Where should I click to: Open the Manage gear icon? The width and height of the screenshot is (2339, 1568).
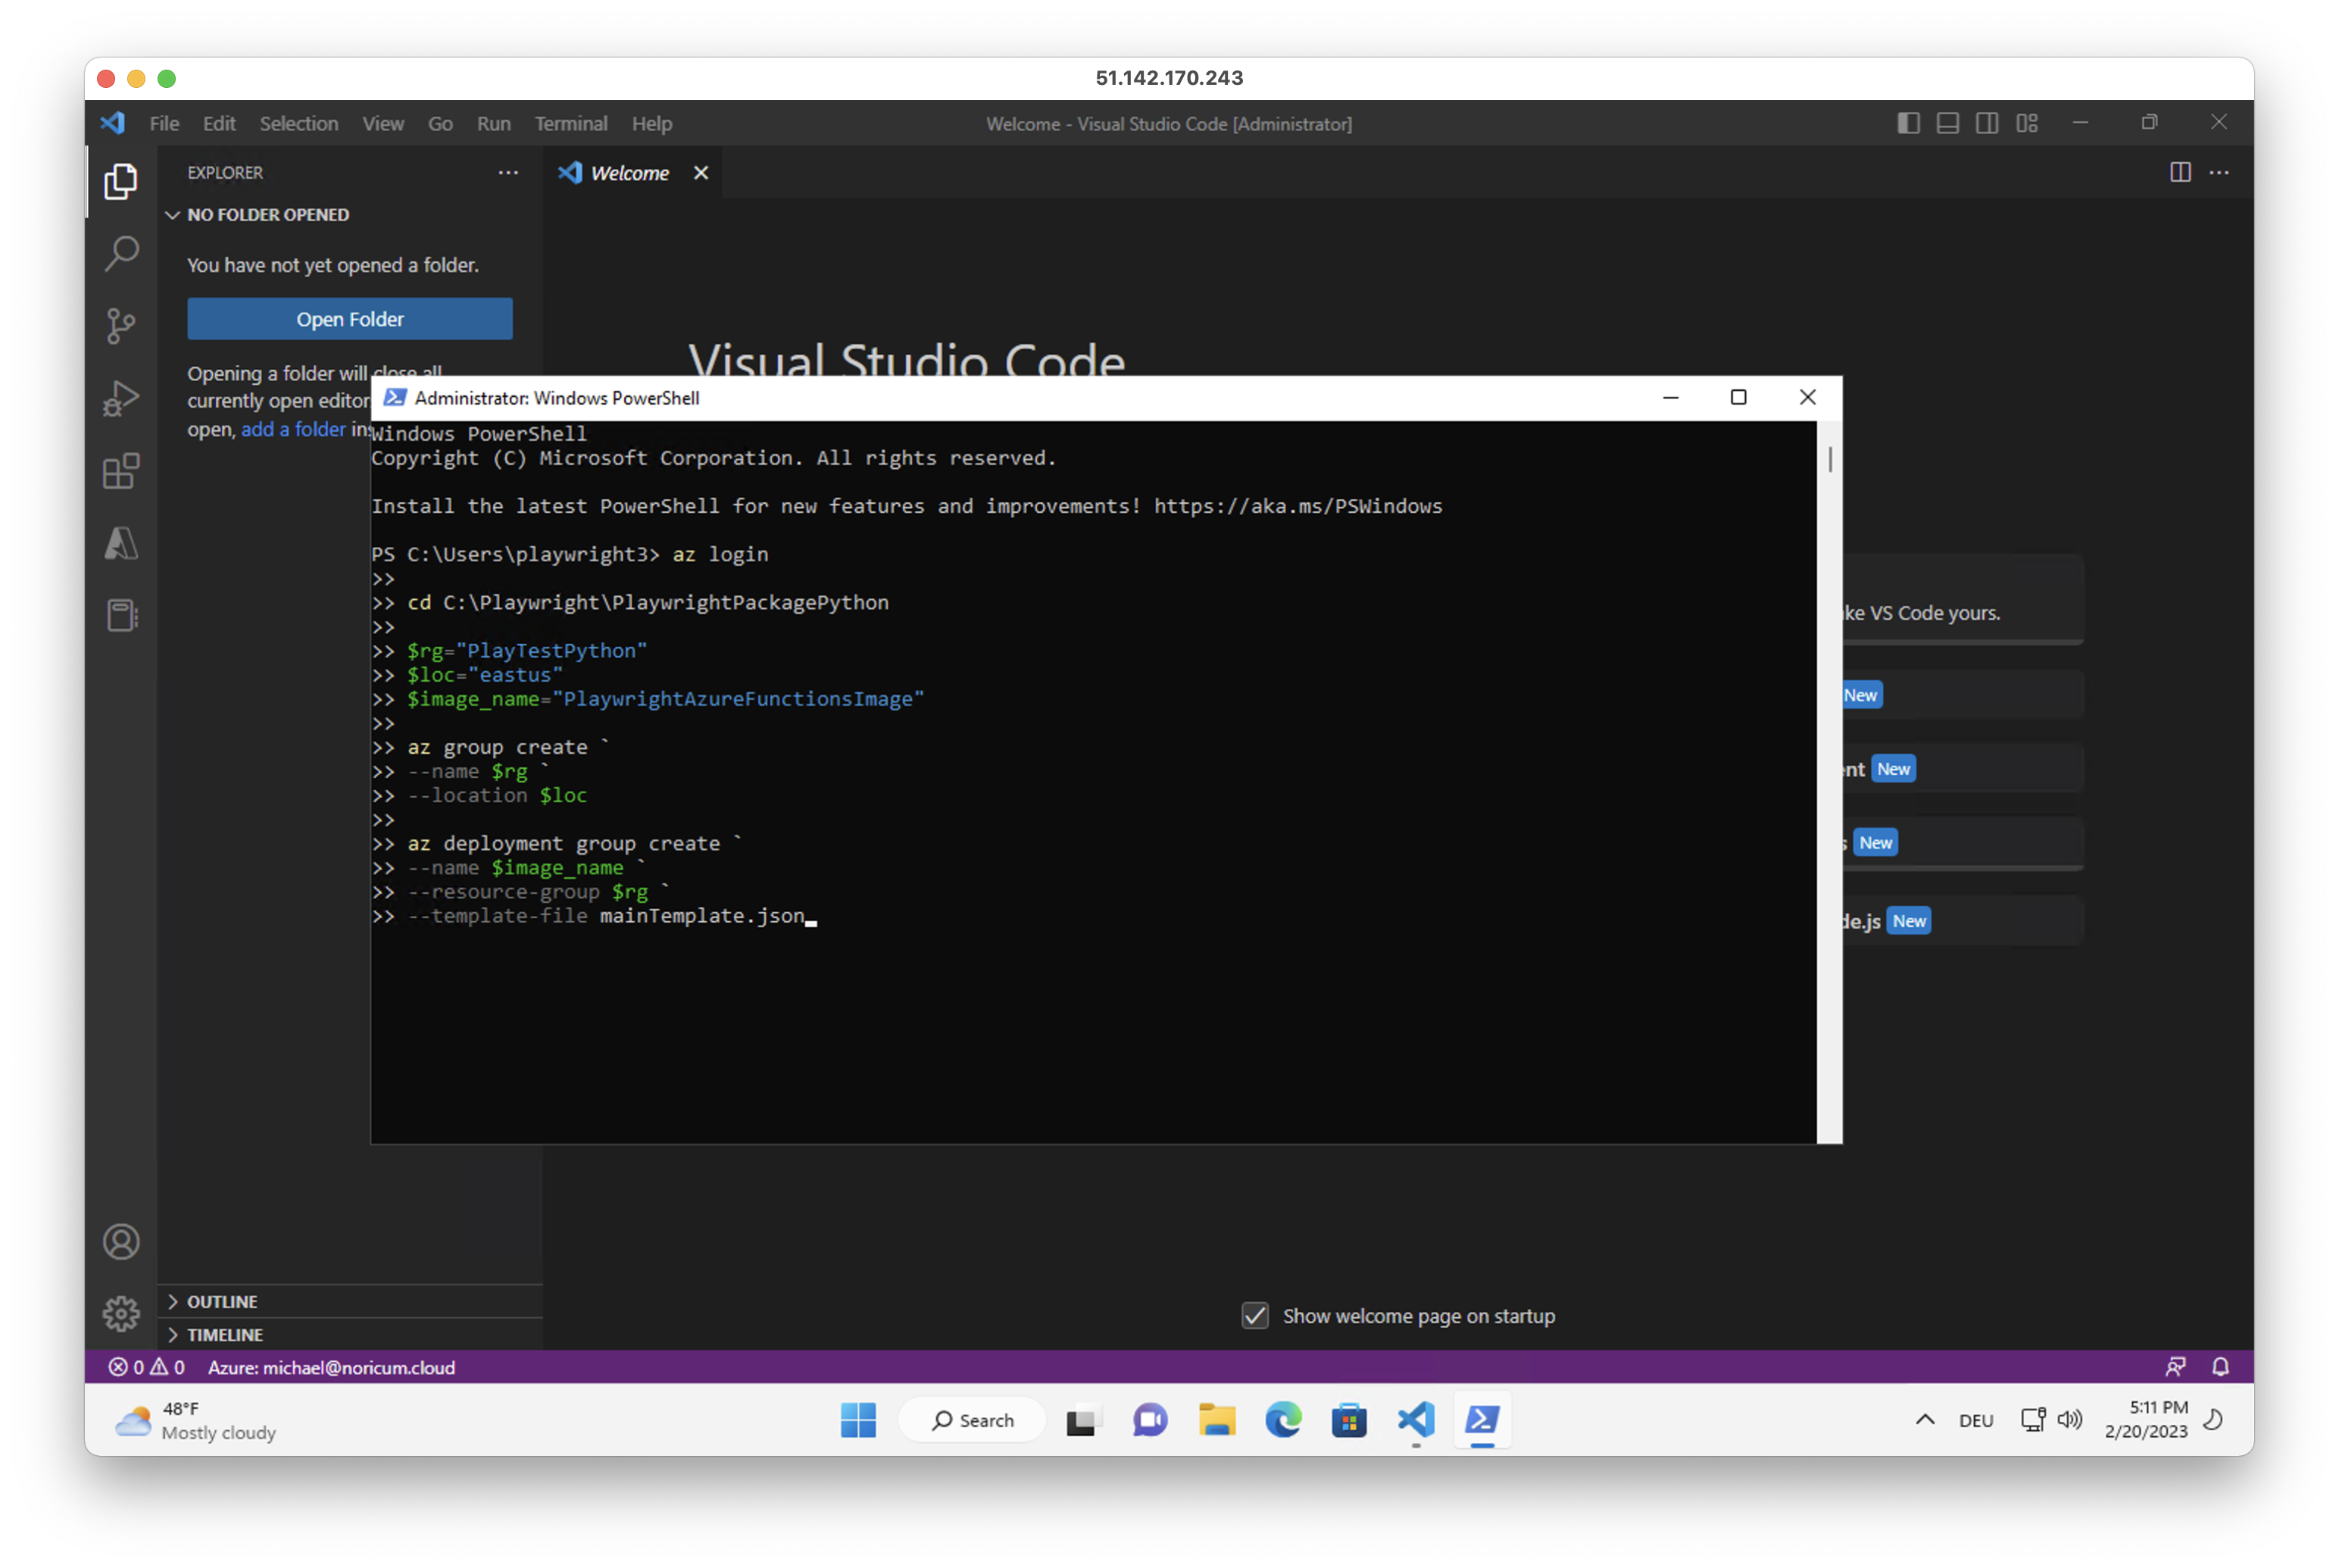coord(121,1314)
